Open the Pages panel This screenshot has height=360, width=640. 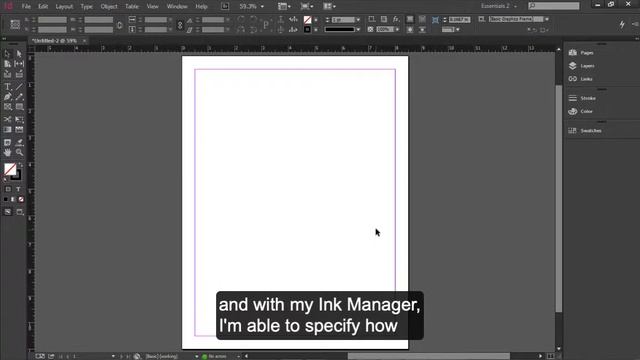[x=587, y=53]
